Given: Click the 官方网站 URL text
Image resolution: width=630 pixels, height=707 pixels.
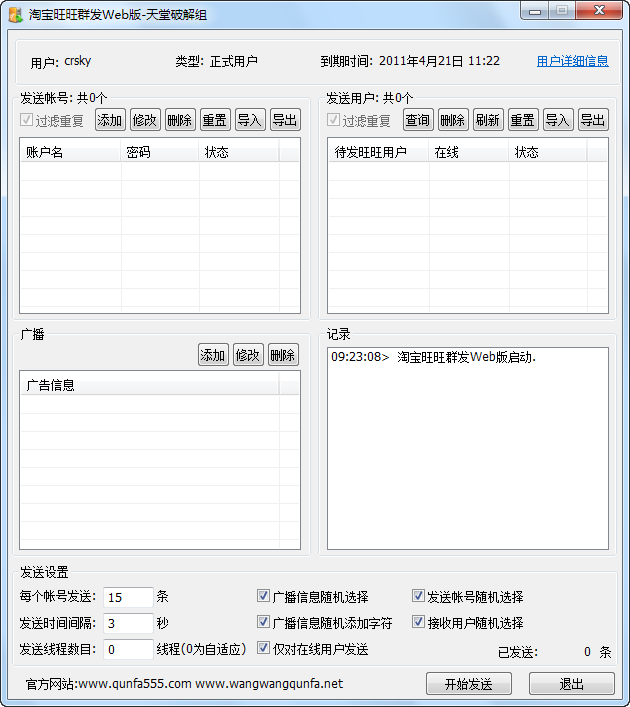Looking at the screenshot, I should pos(184,684).
